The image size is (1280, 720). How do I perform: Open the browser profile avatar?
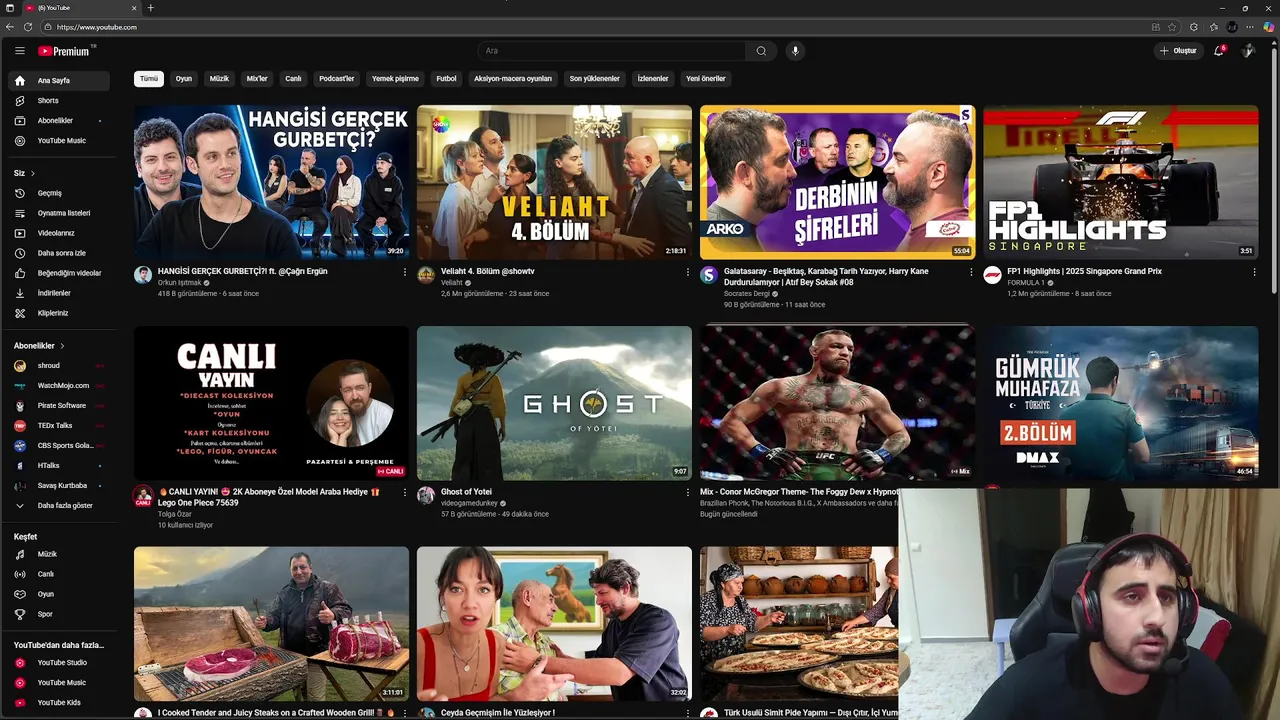pos(1232,27)
